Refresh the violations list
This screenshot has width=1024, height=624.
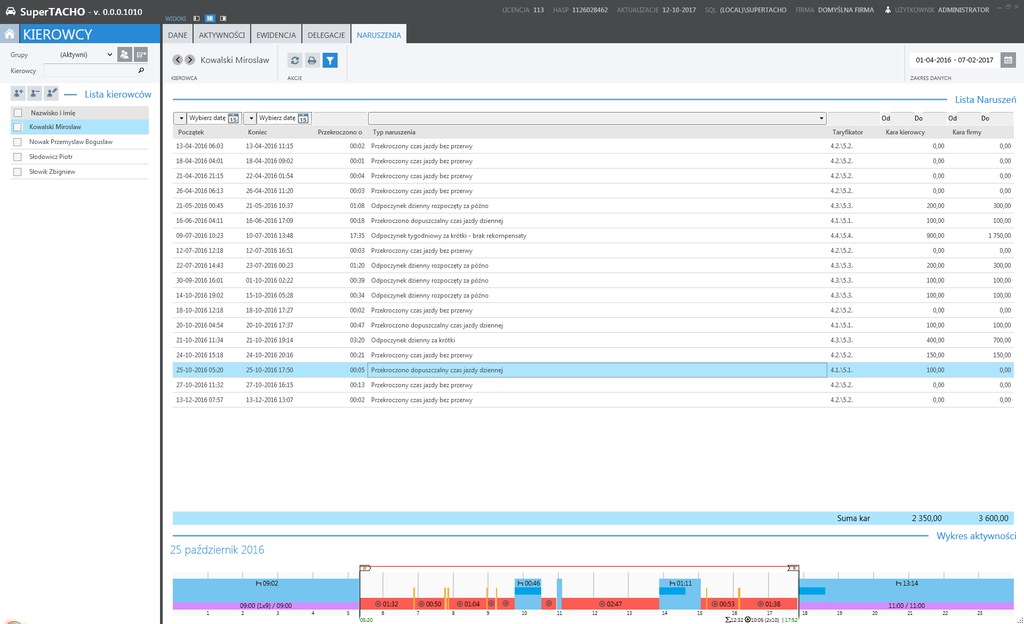point(295,61)
